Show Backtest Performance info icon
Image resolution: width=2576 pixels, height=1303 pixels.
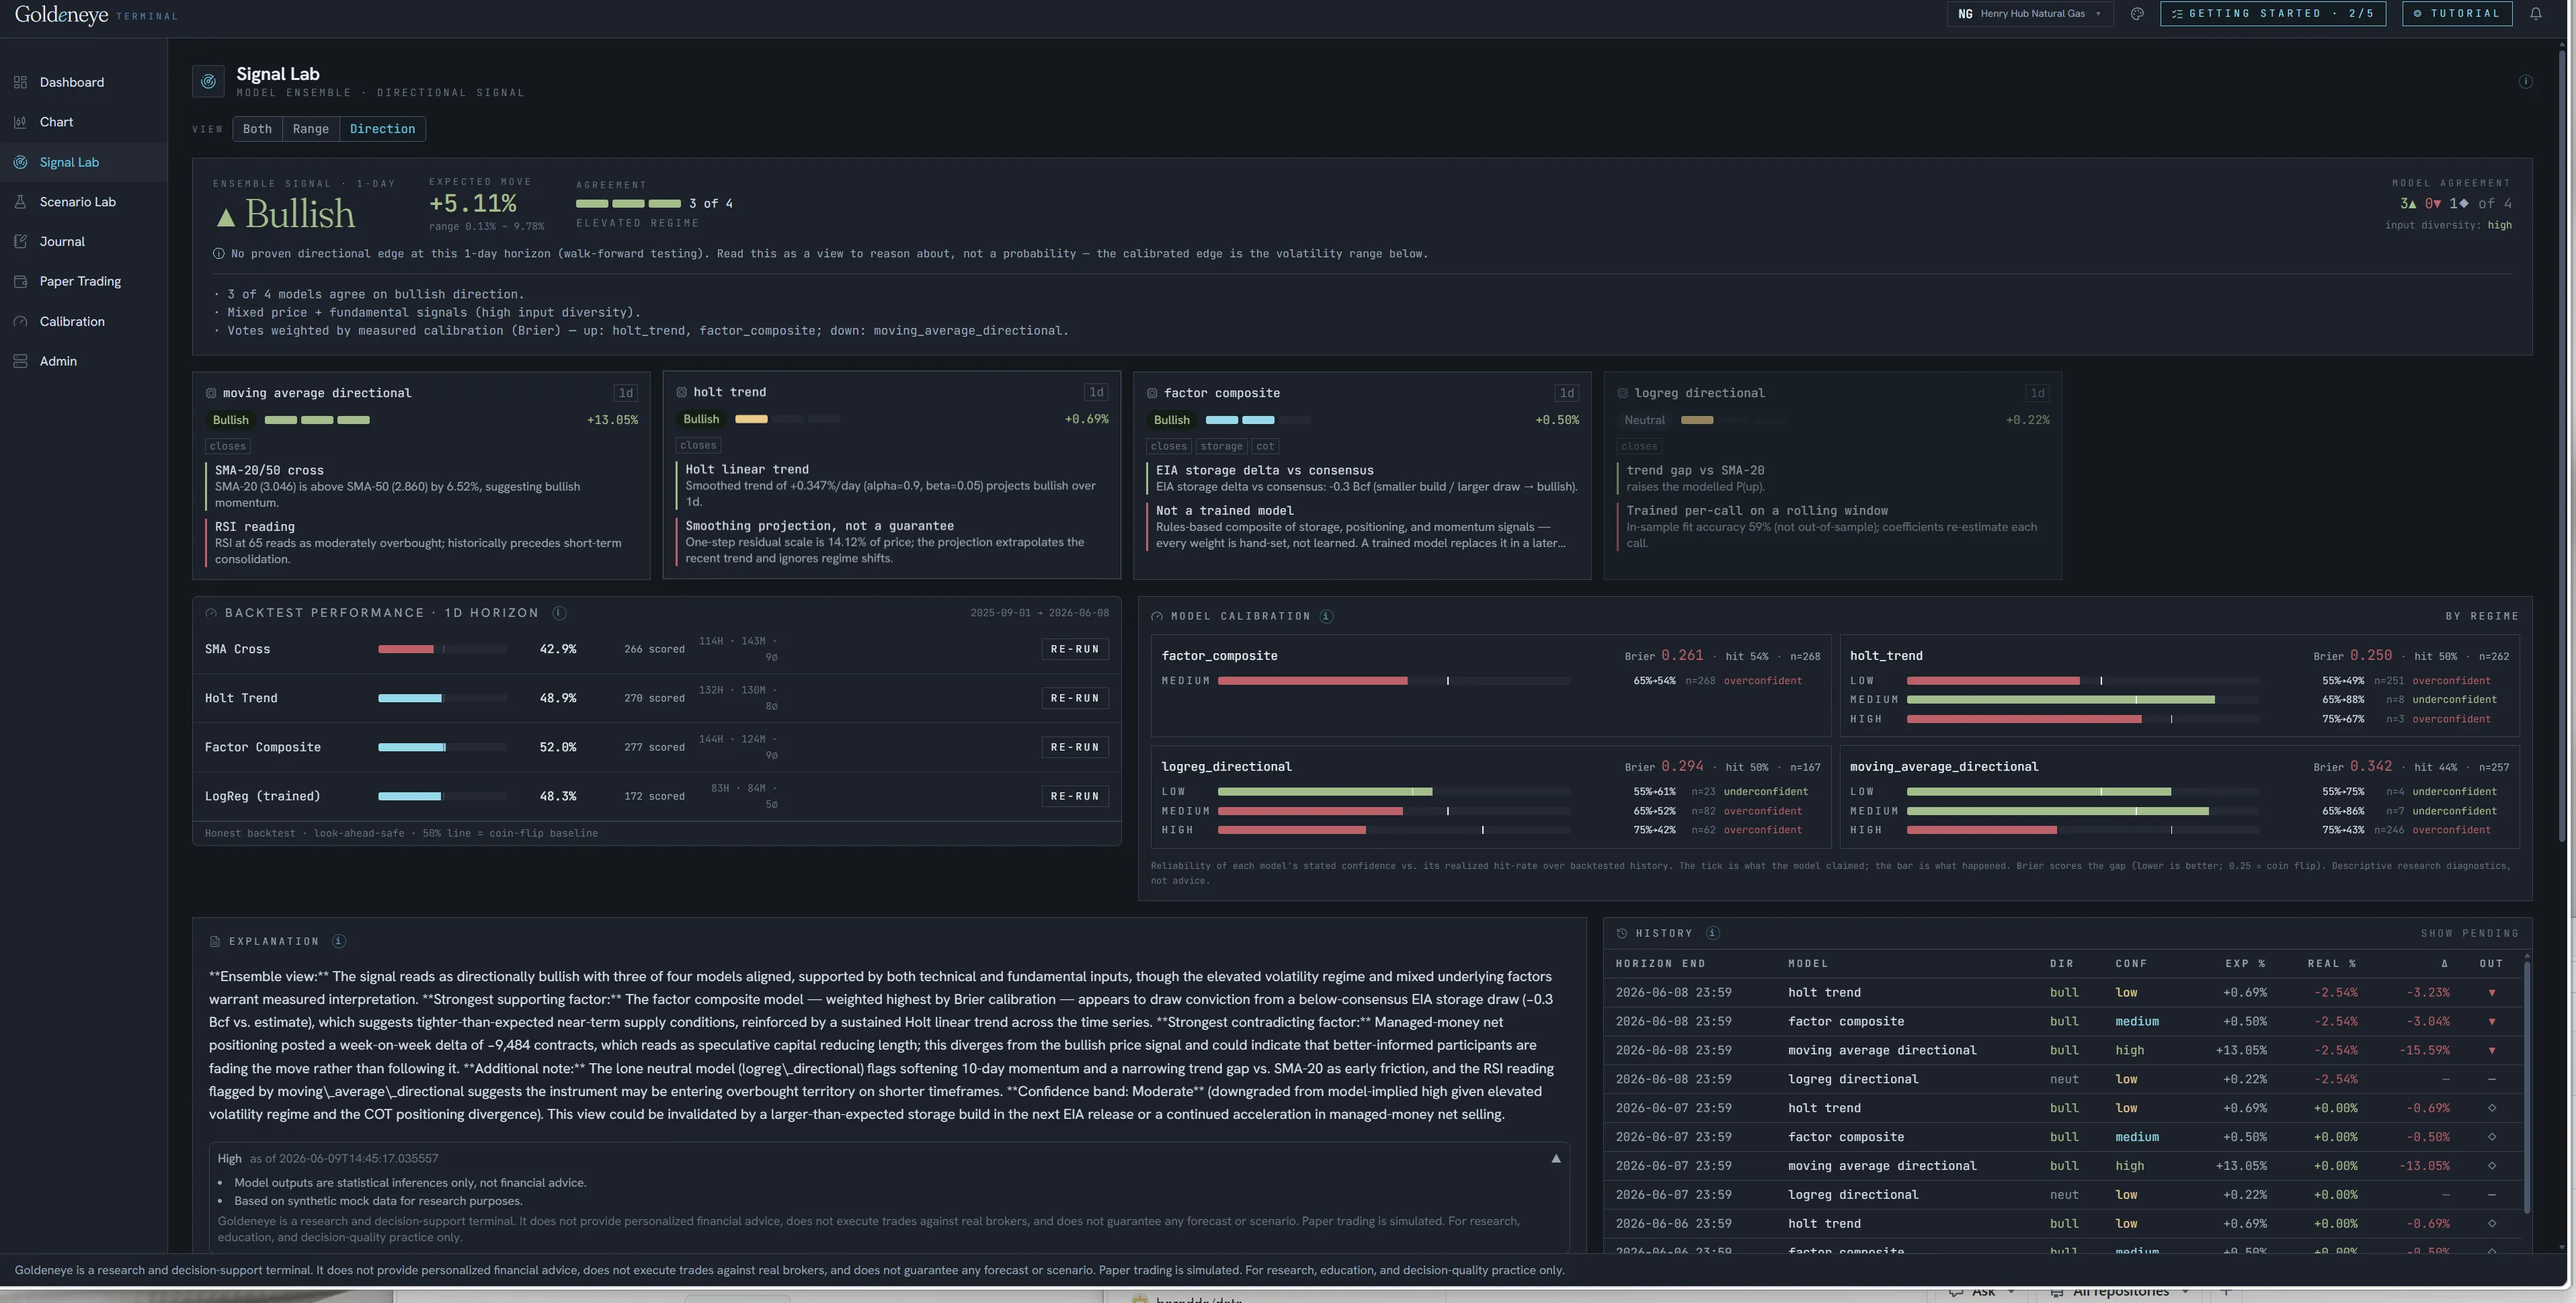tap(559, 613)
